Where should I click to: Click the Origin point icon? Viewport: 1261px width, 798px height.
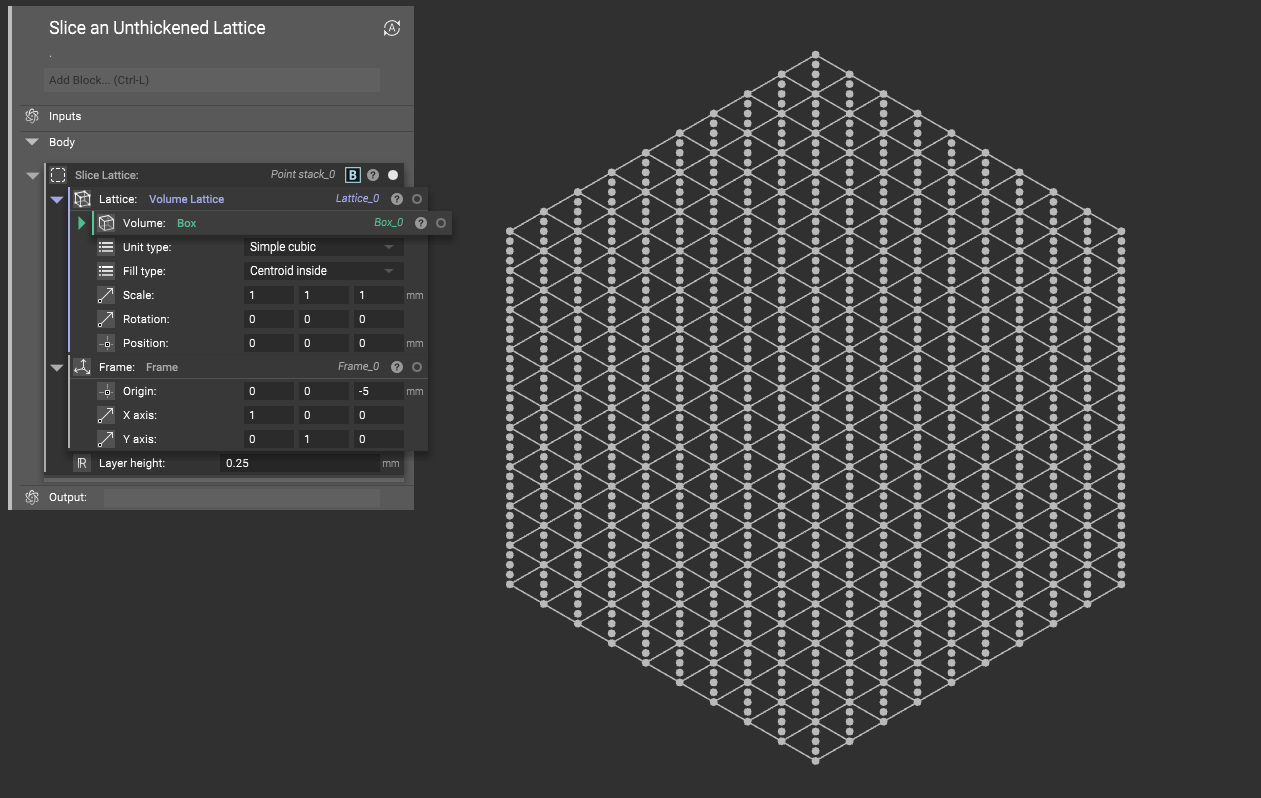(x=106, y=391)
